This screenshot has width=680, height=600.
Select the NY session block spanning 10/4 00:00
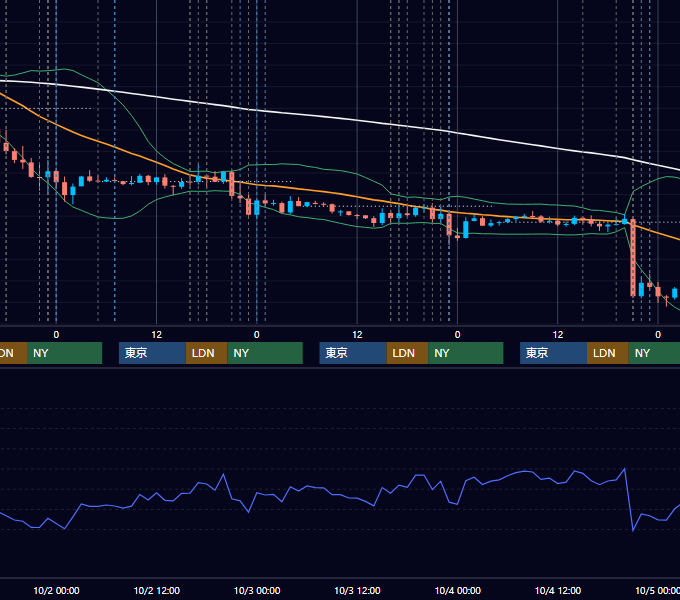coord(466,353)
